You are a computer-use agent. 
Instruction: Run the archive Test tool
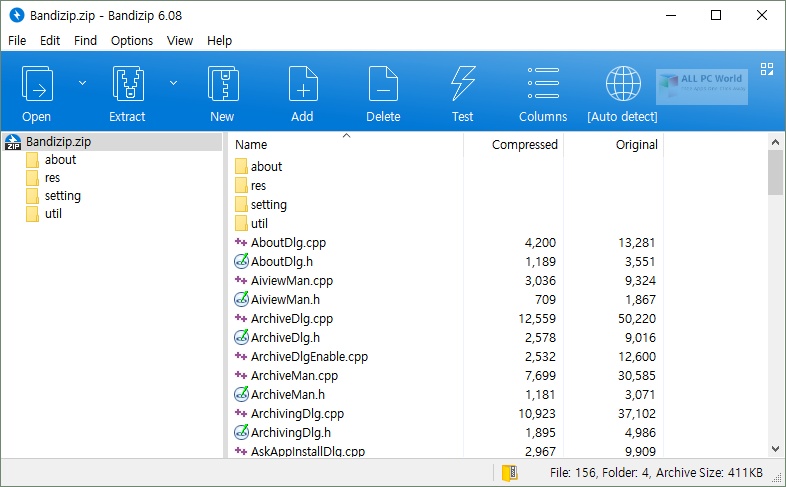click(x=462, y=85)
